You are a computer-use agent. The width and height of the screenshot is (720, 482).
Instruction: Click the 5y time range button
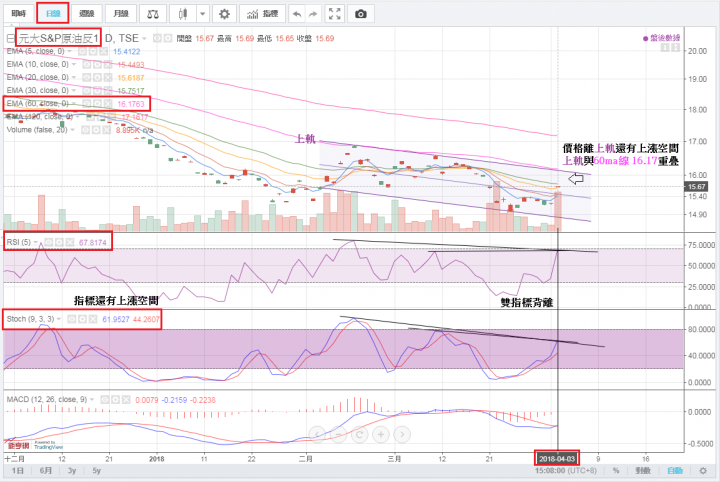96,470
